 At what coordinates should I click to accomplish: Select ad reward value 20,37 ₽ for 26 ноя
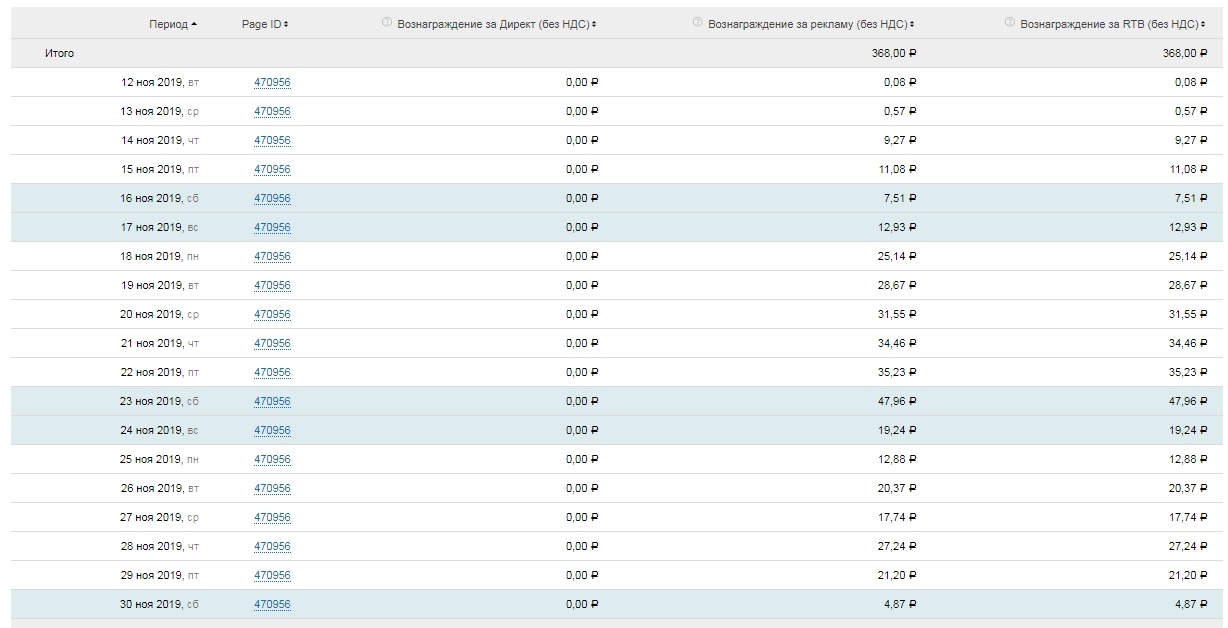pyautogui.click(x=897, y=488)
